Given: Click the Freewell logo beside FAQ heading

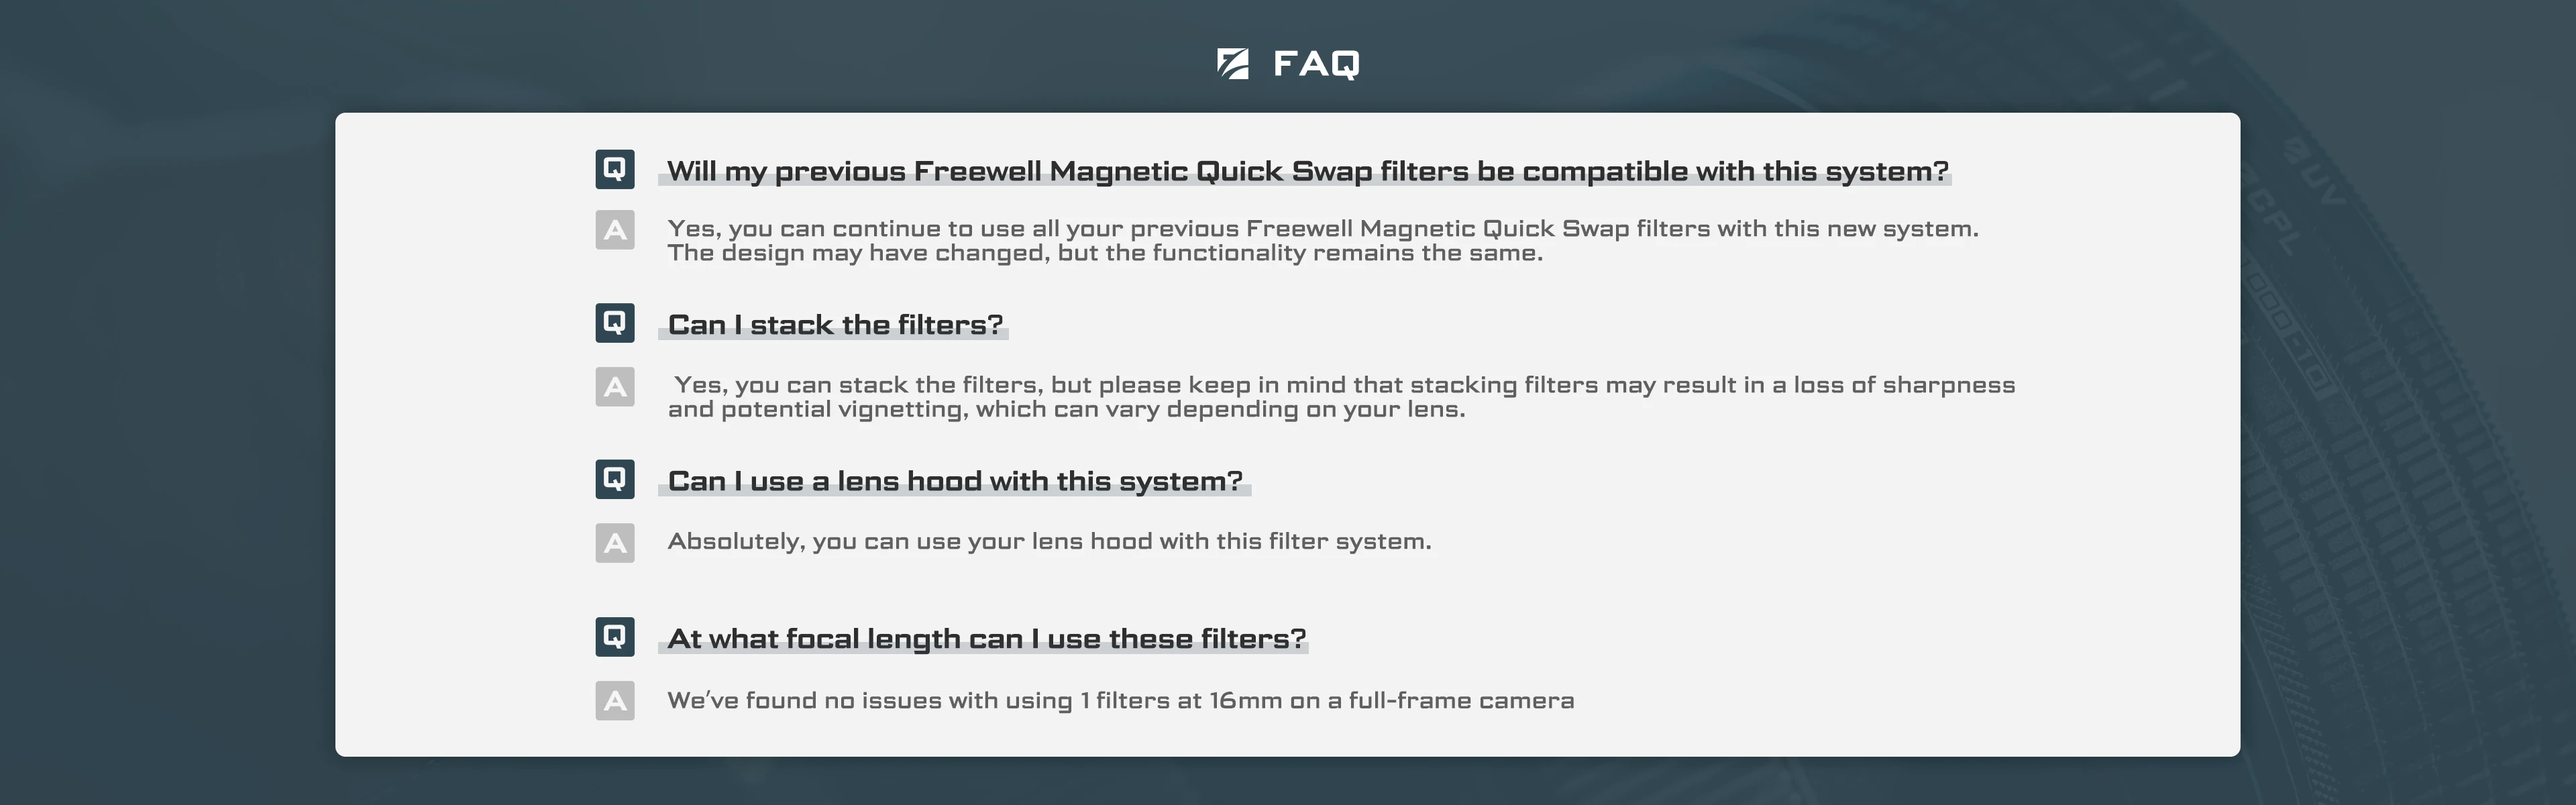Looking at the screenshot, I should [x=1232, y=63].
